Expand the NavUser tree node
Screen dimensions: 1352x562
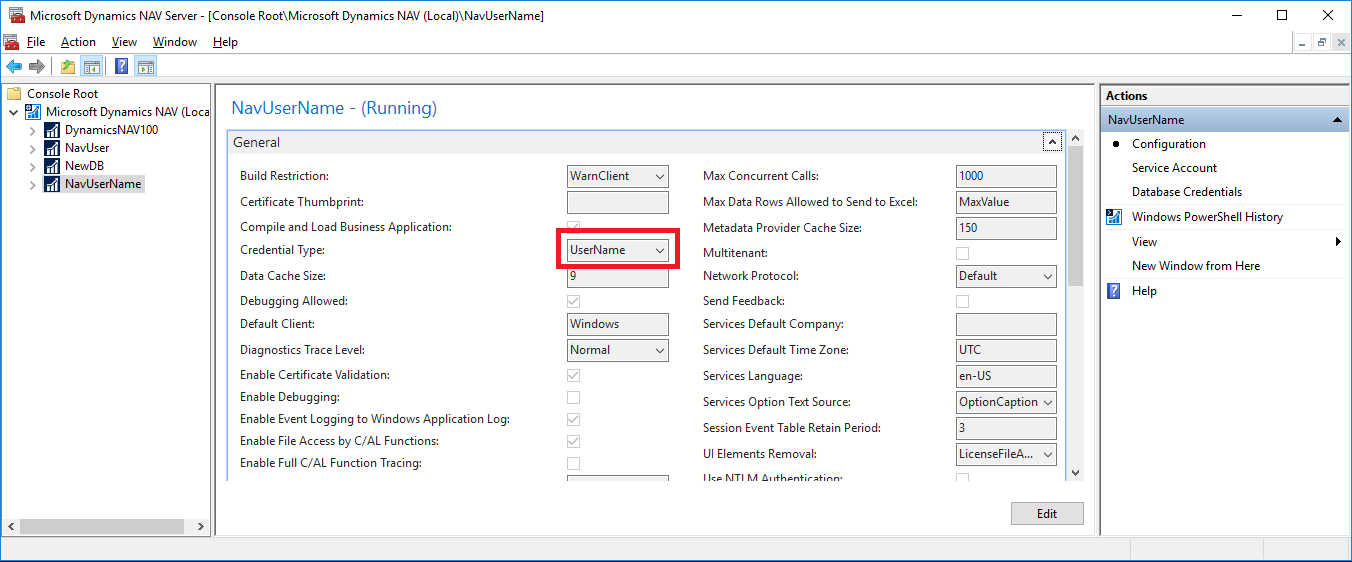[x=32, y=148]
